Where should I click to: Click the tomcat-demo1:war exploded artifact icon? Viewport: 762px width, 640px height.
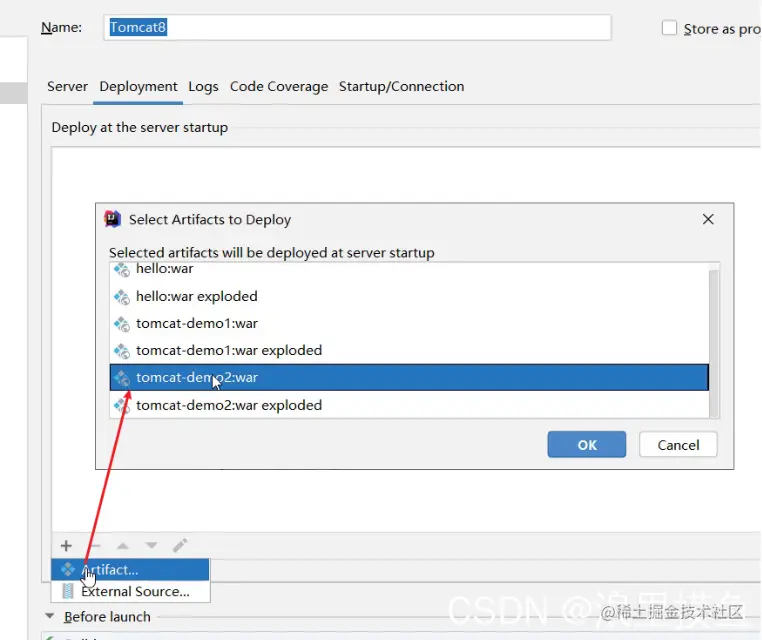click(x=121, y=351)
